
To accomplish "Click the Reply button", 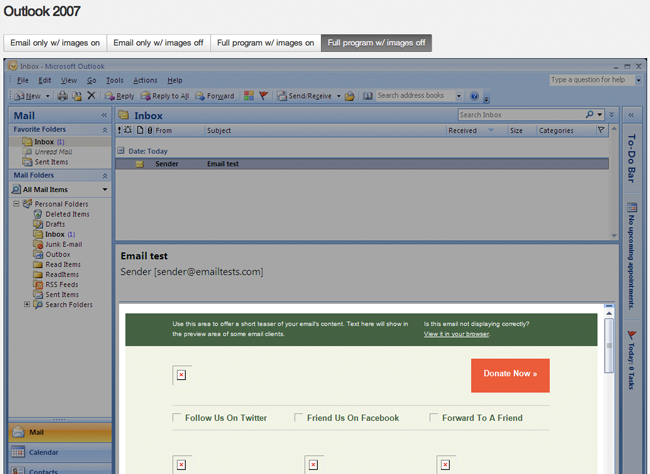I will pos(119,96).
